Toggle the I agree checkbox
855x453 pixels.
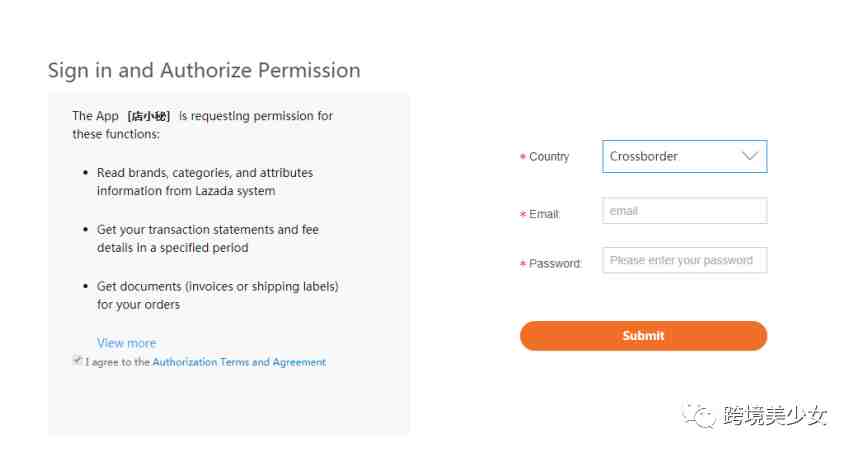77,360
